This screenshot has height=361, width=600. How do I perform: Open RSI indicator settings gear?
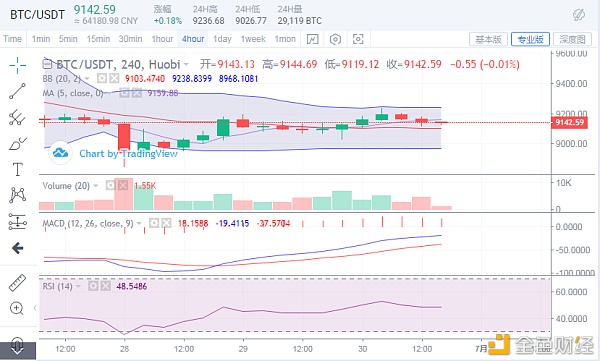93,286
